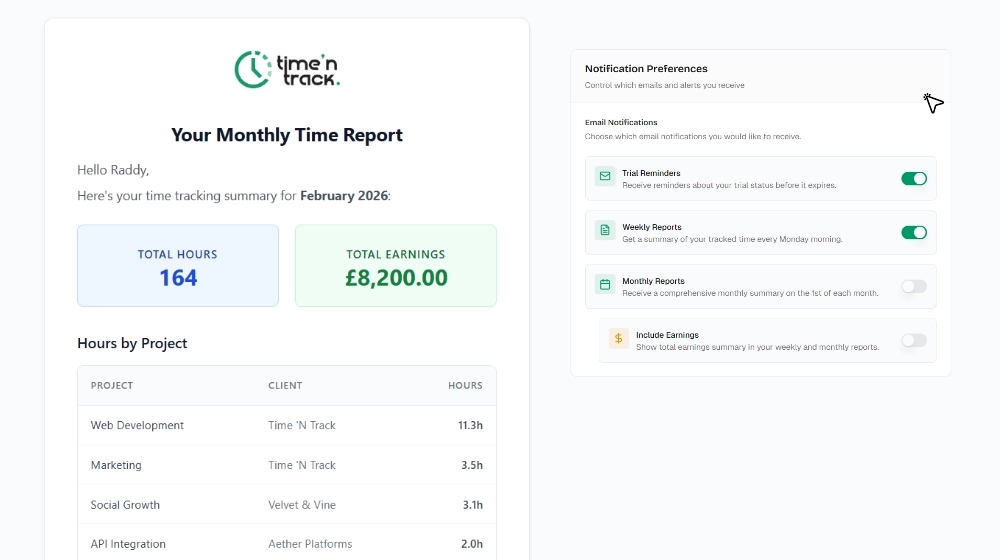The height and width of the screenshot is (560, 1000).
Task: Click the Aether Platforms client cell
Action: coord(310,544)
